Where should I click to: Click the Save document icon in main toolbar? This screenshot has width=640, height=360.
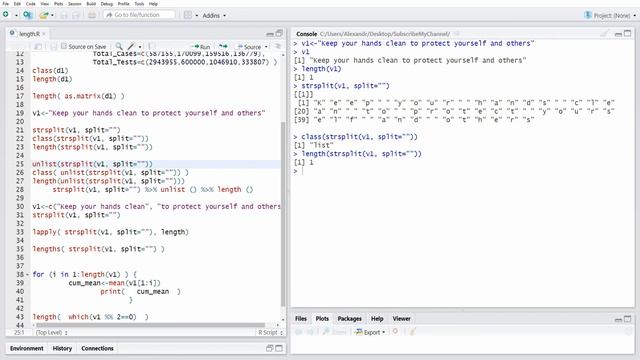point(64,15)
